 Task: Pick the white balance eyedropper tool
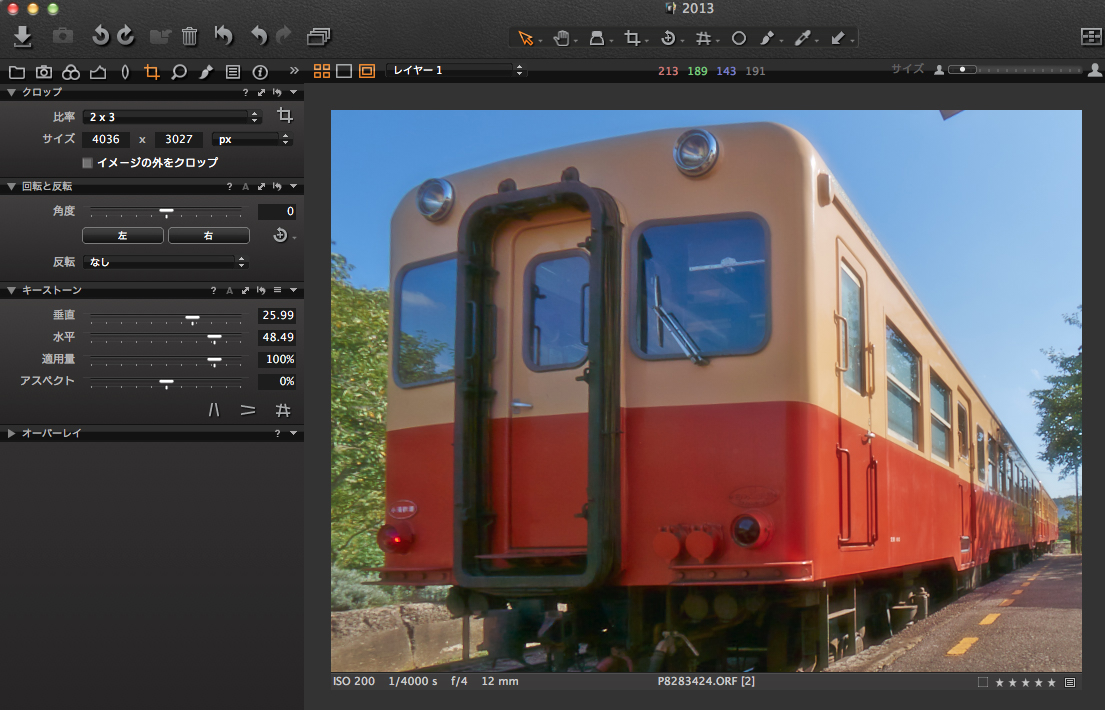click(802, 38)
